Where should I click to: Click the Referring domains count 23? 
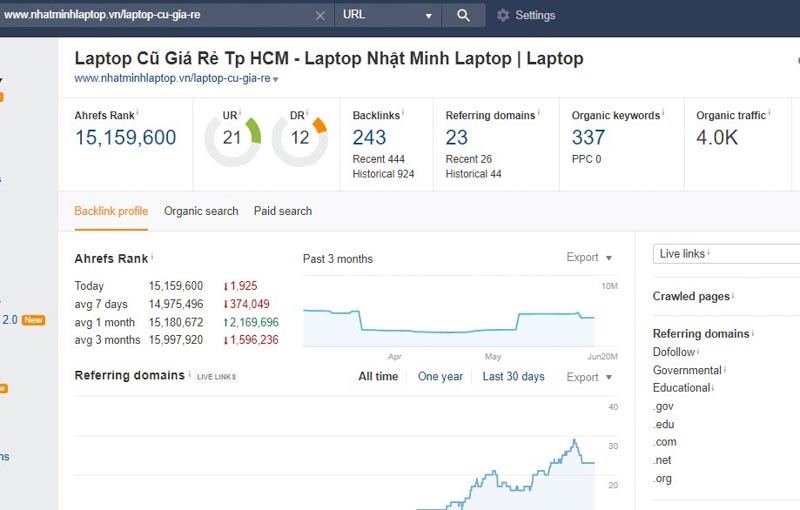pos(456,137)
